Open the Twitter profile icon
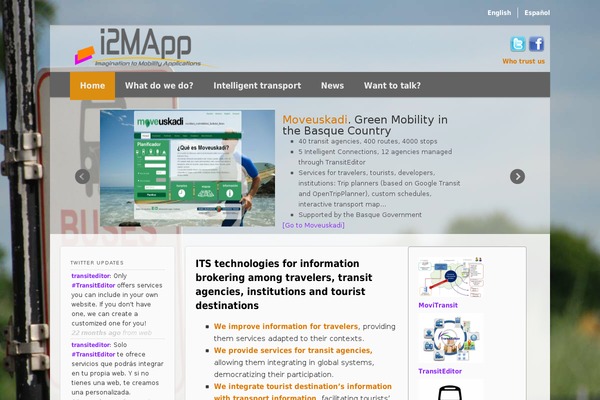 tap(517, 44)
